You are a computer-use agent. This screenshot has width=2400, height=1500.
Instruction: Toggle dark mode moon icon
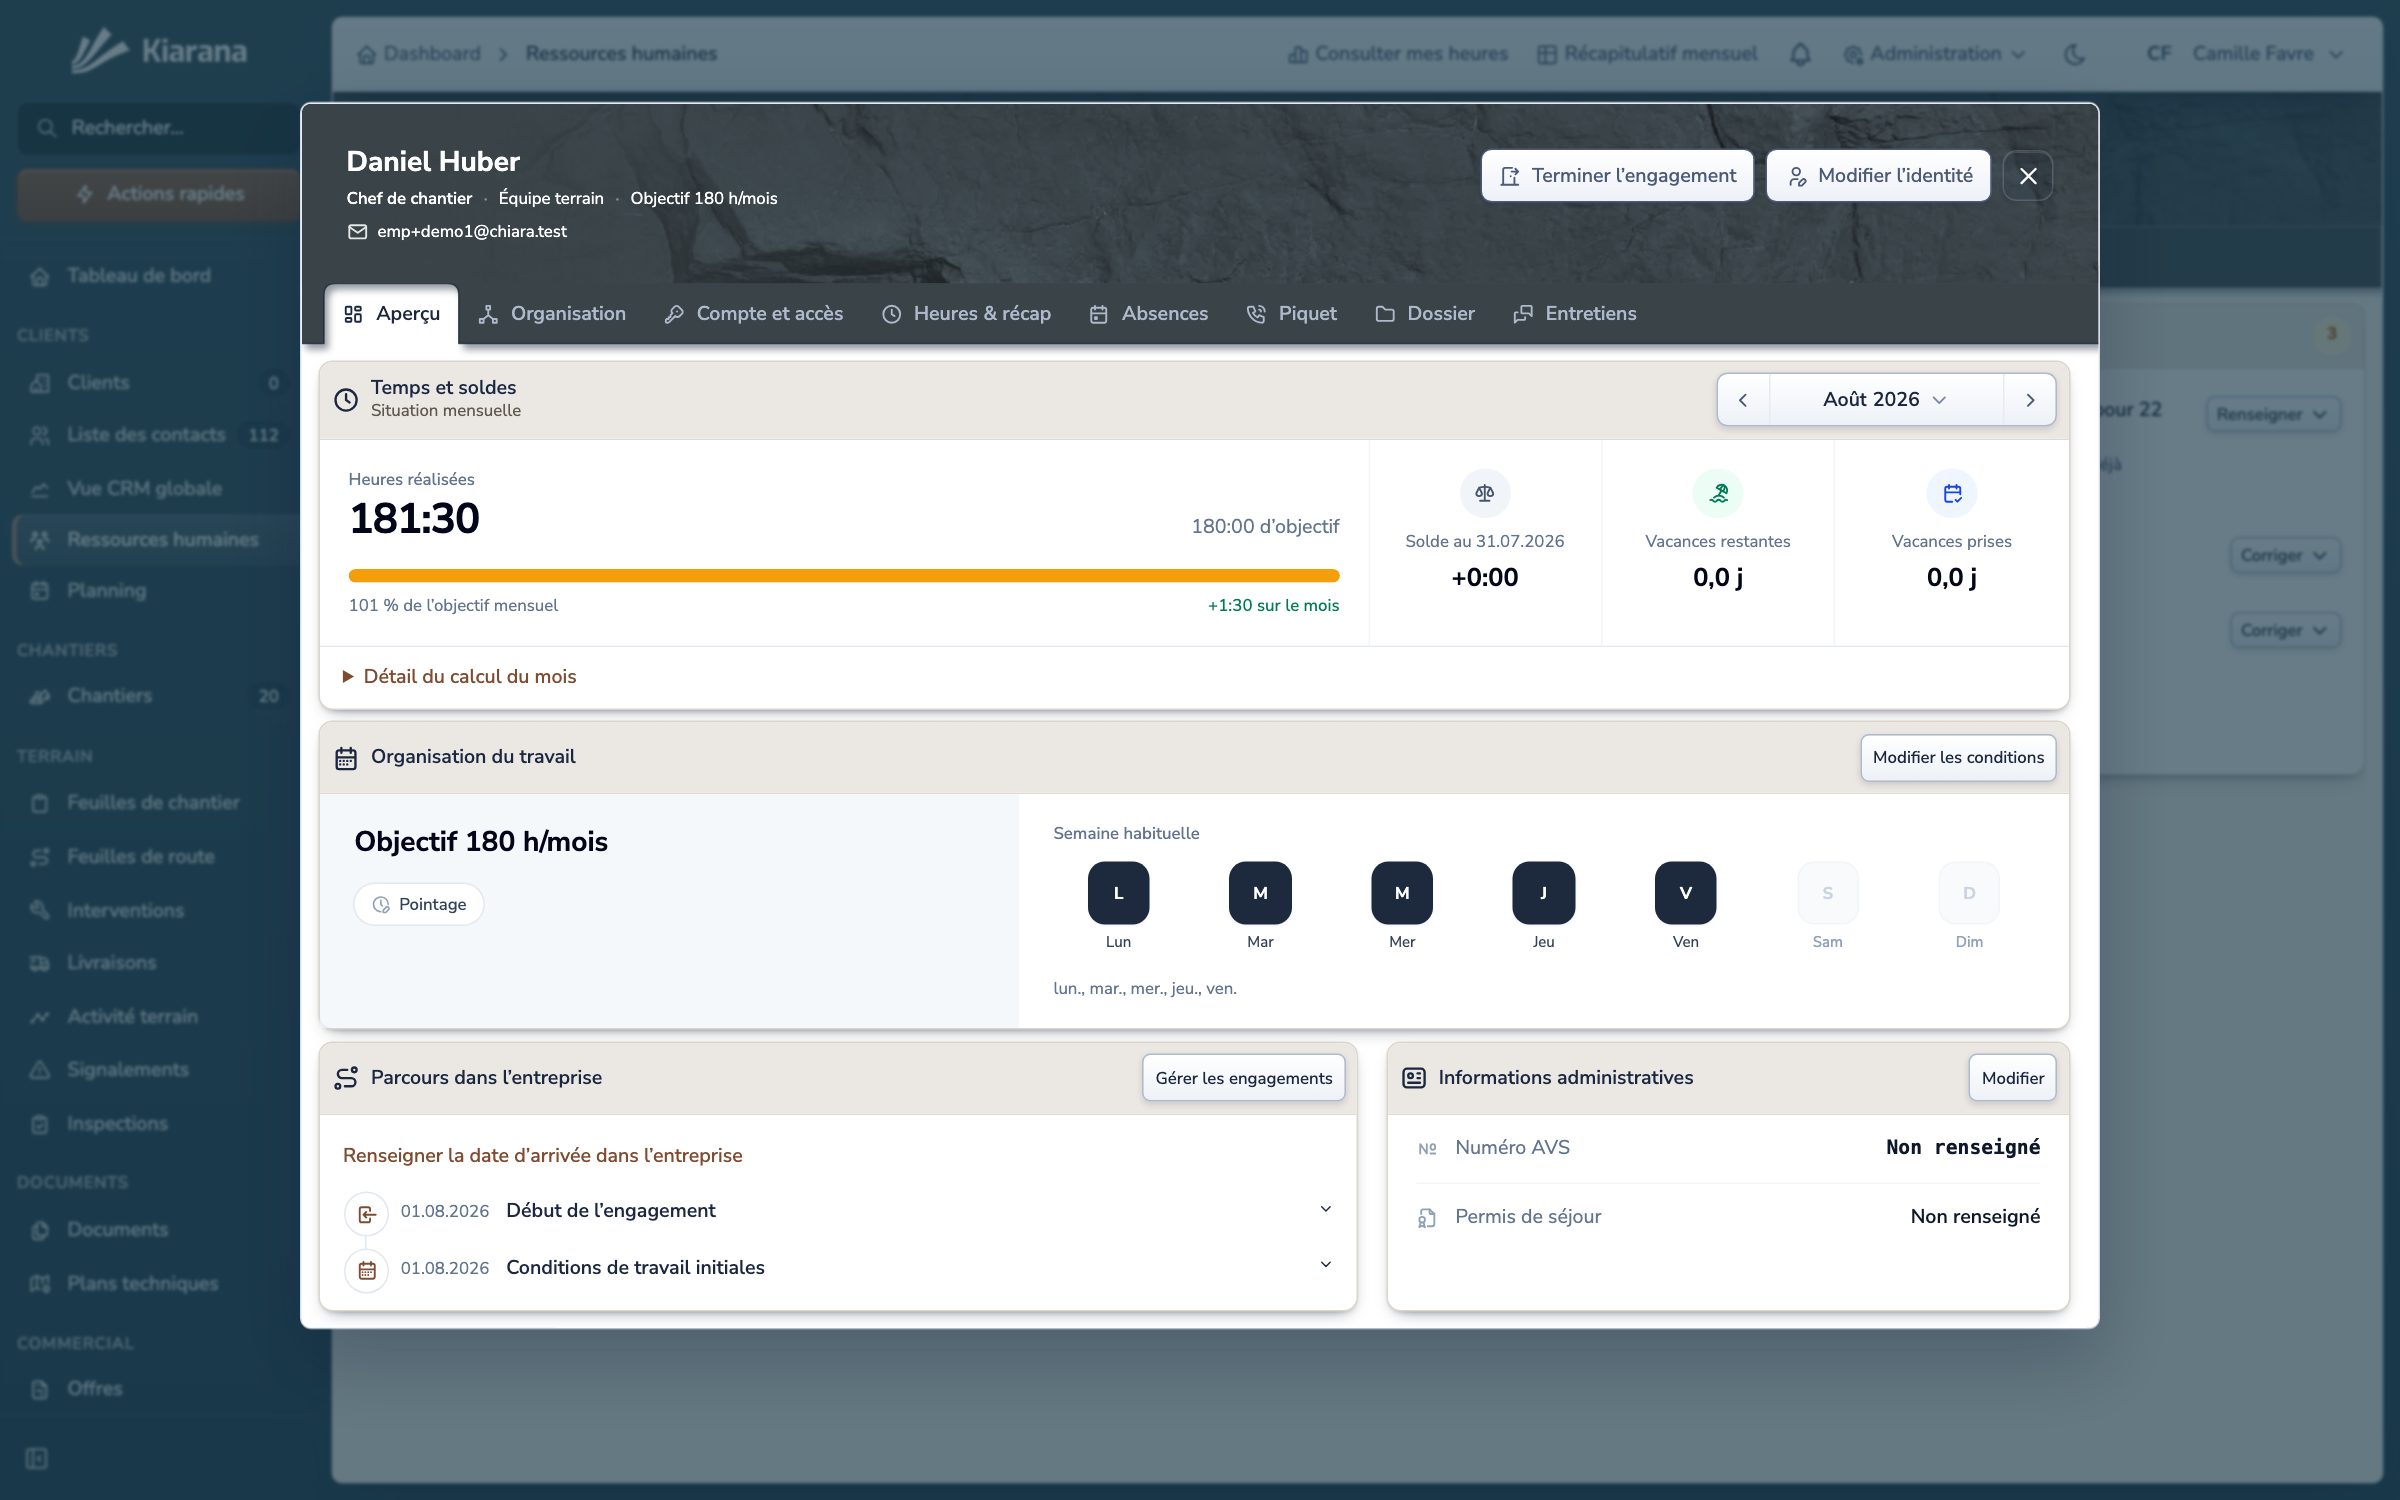pyautogui.click(x=2075, y=54)
